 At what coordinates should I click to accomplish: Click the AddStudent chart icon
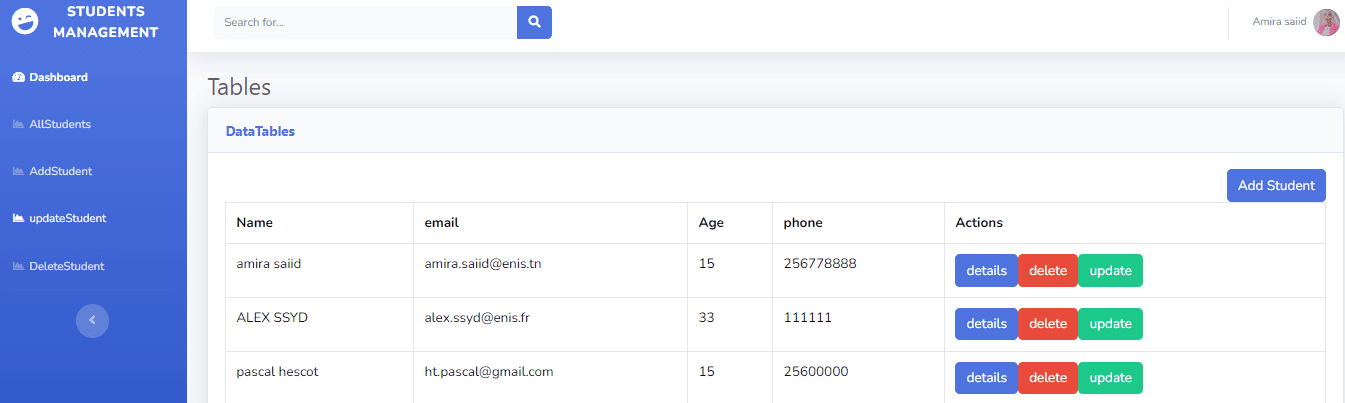click(x=18, y=171)
